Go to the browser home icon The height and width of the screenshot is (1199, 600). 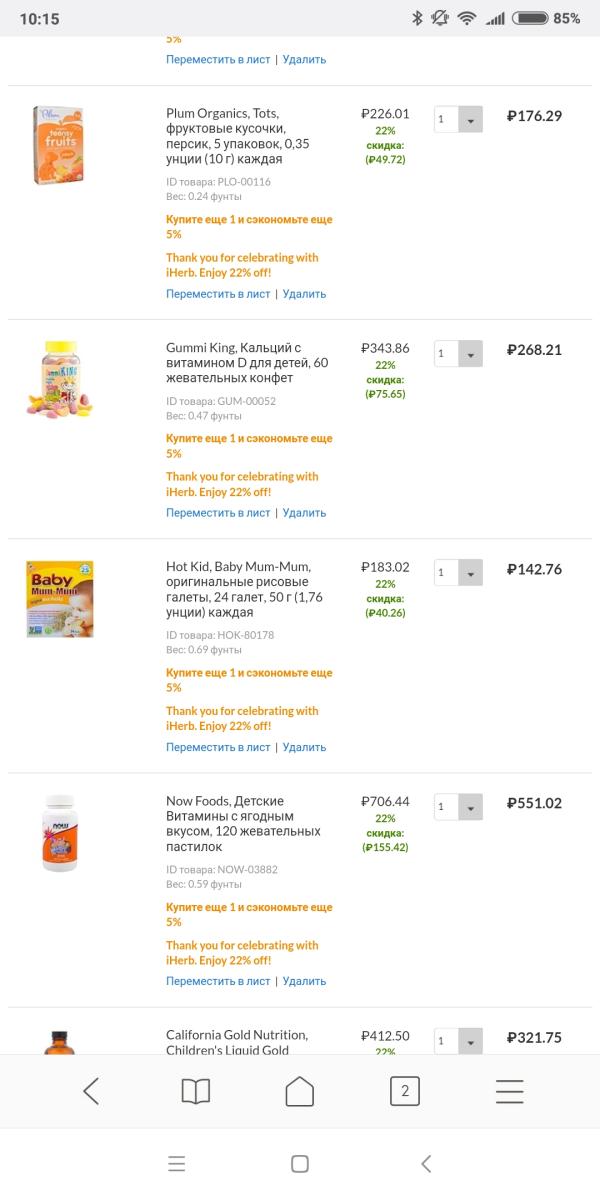(300, 1091)
